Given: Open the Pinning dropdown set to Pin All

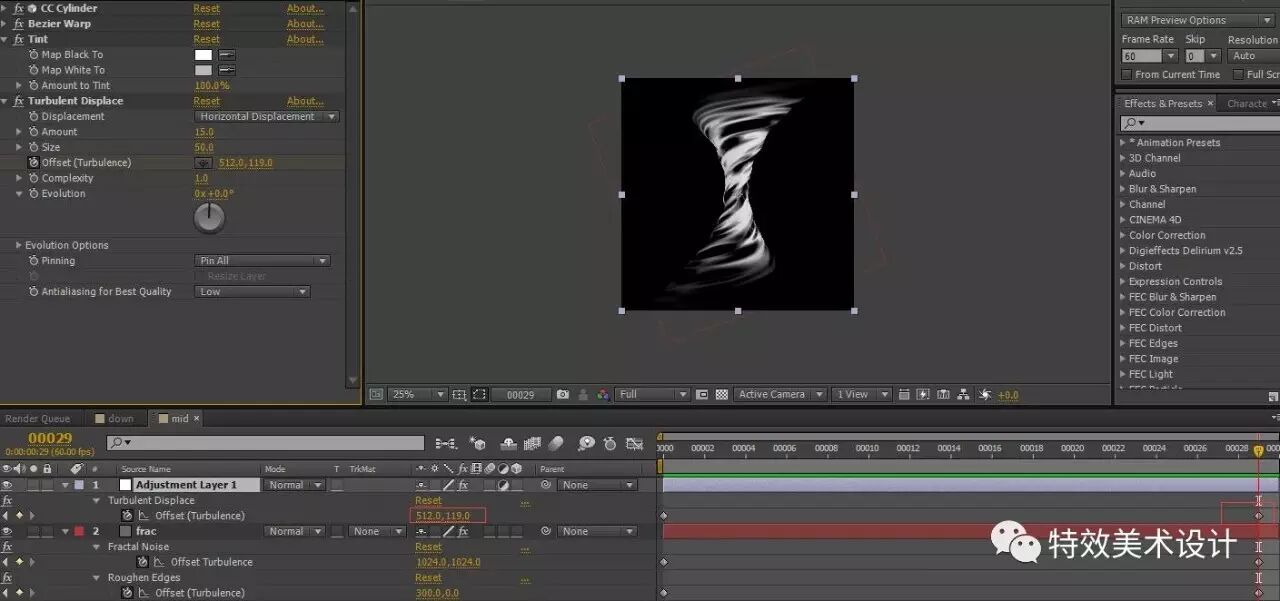Looking at the screenshot, I should pyautogui.click(x=262, y=260).
